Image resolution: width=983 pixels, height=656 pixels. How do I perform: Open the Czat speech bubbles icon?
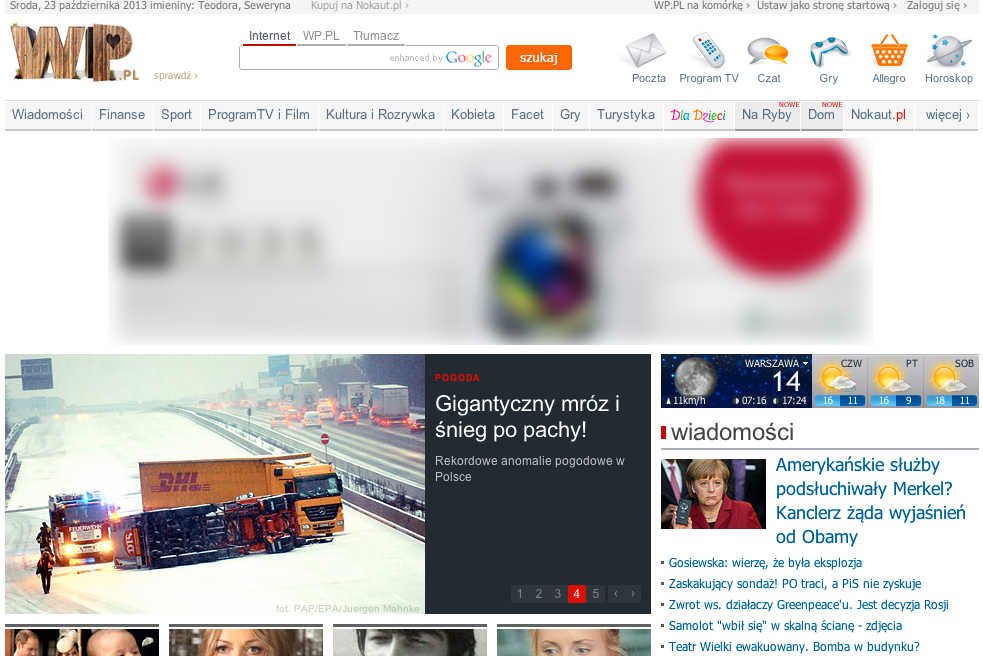click(x=768, y=50)
